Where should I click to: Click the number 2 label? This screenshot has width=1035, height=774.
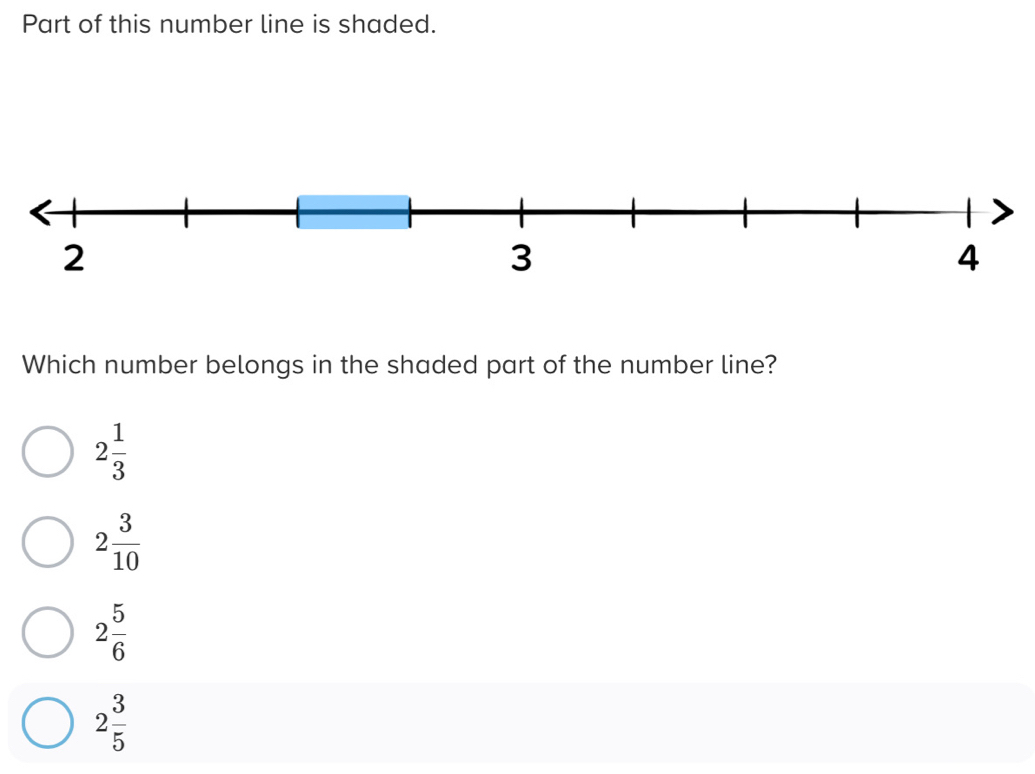[x=75, y=258]
